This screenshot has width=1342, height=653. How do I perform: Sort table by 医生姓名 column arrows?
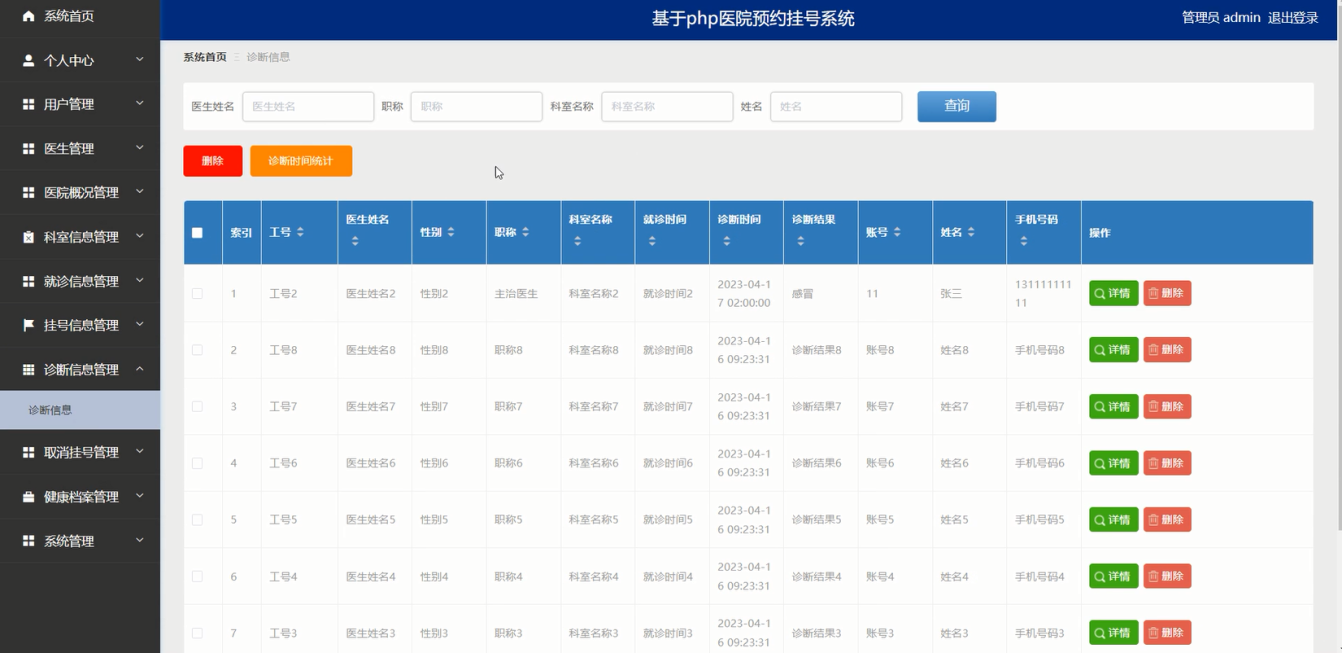pyautogui.click(x=354, y=241)
